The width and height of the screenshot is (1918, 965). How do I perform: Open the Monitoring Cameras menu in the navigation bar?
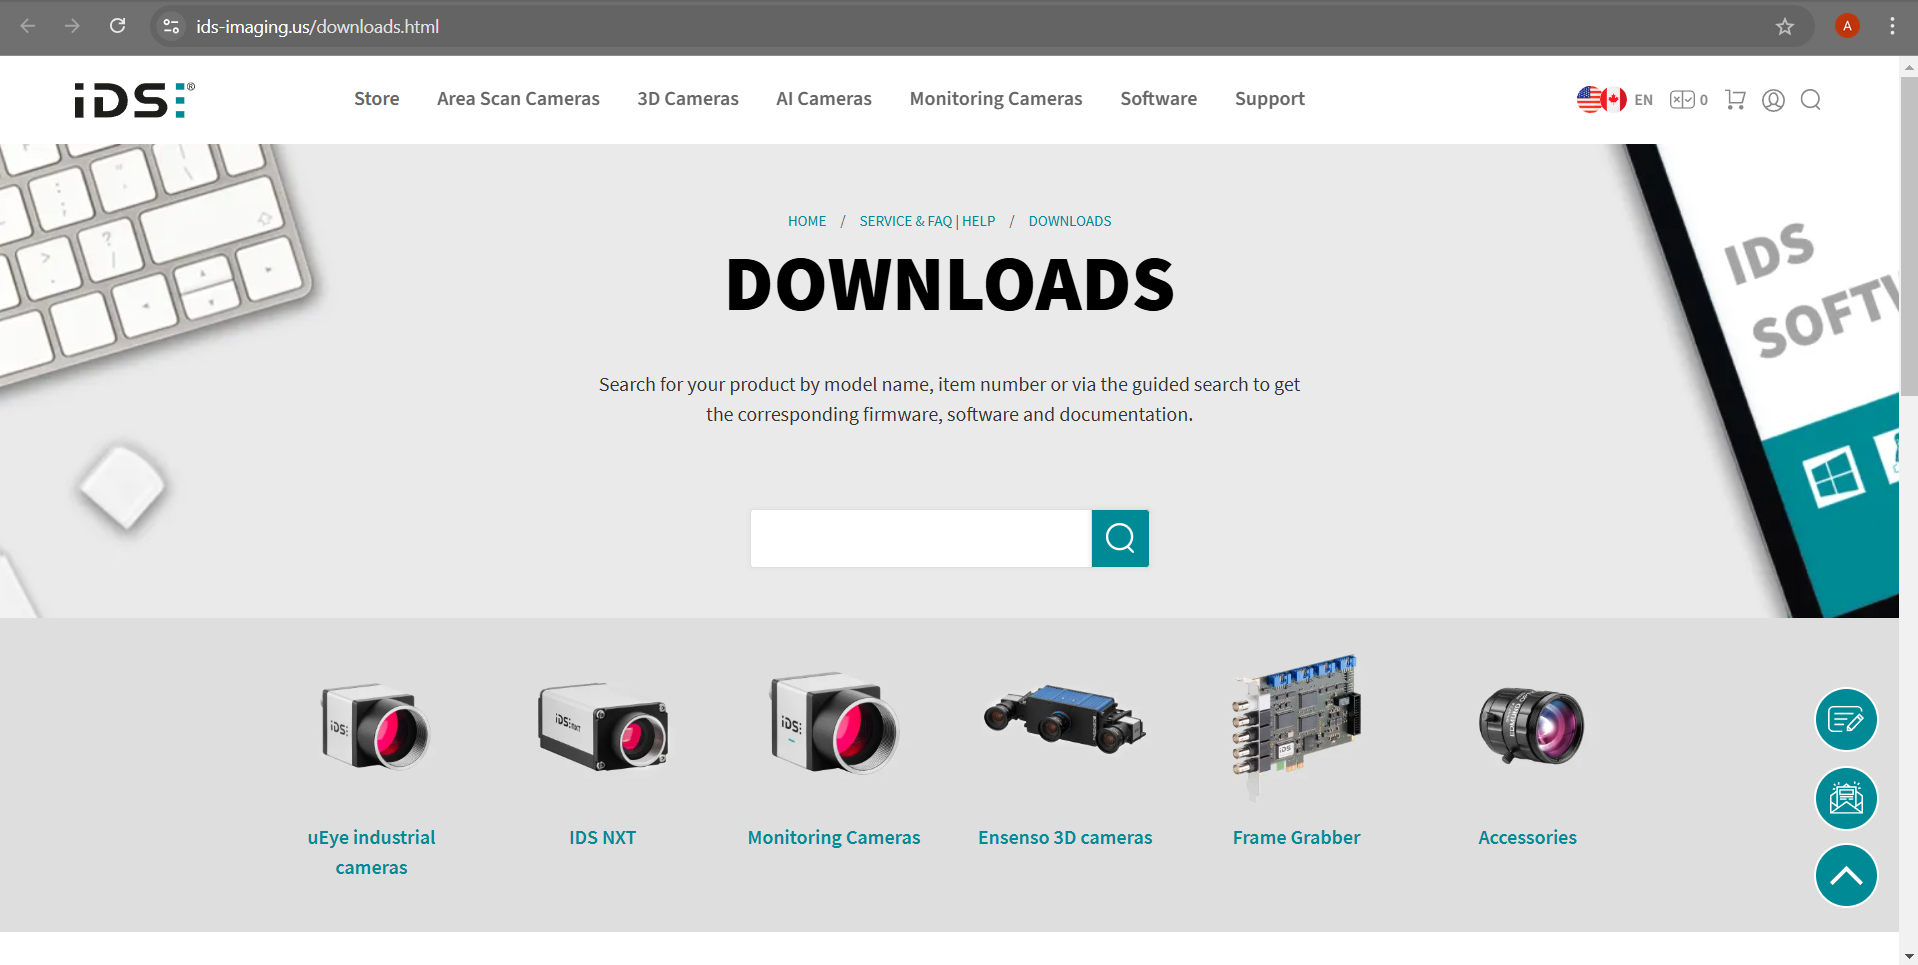point(996,99)
